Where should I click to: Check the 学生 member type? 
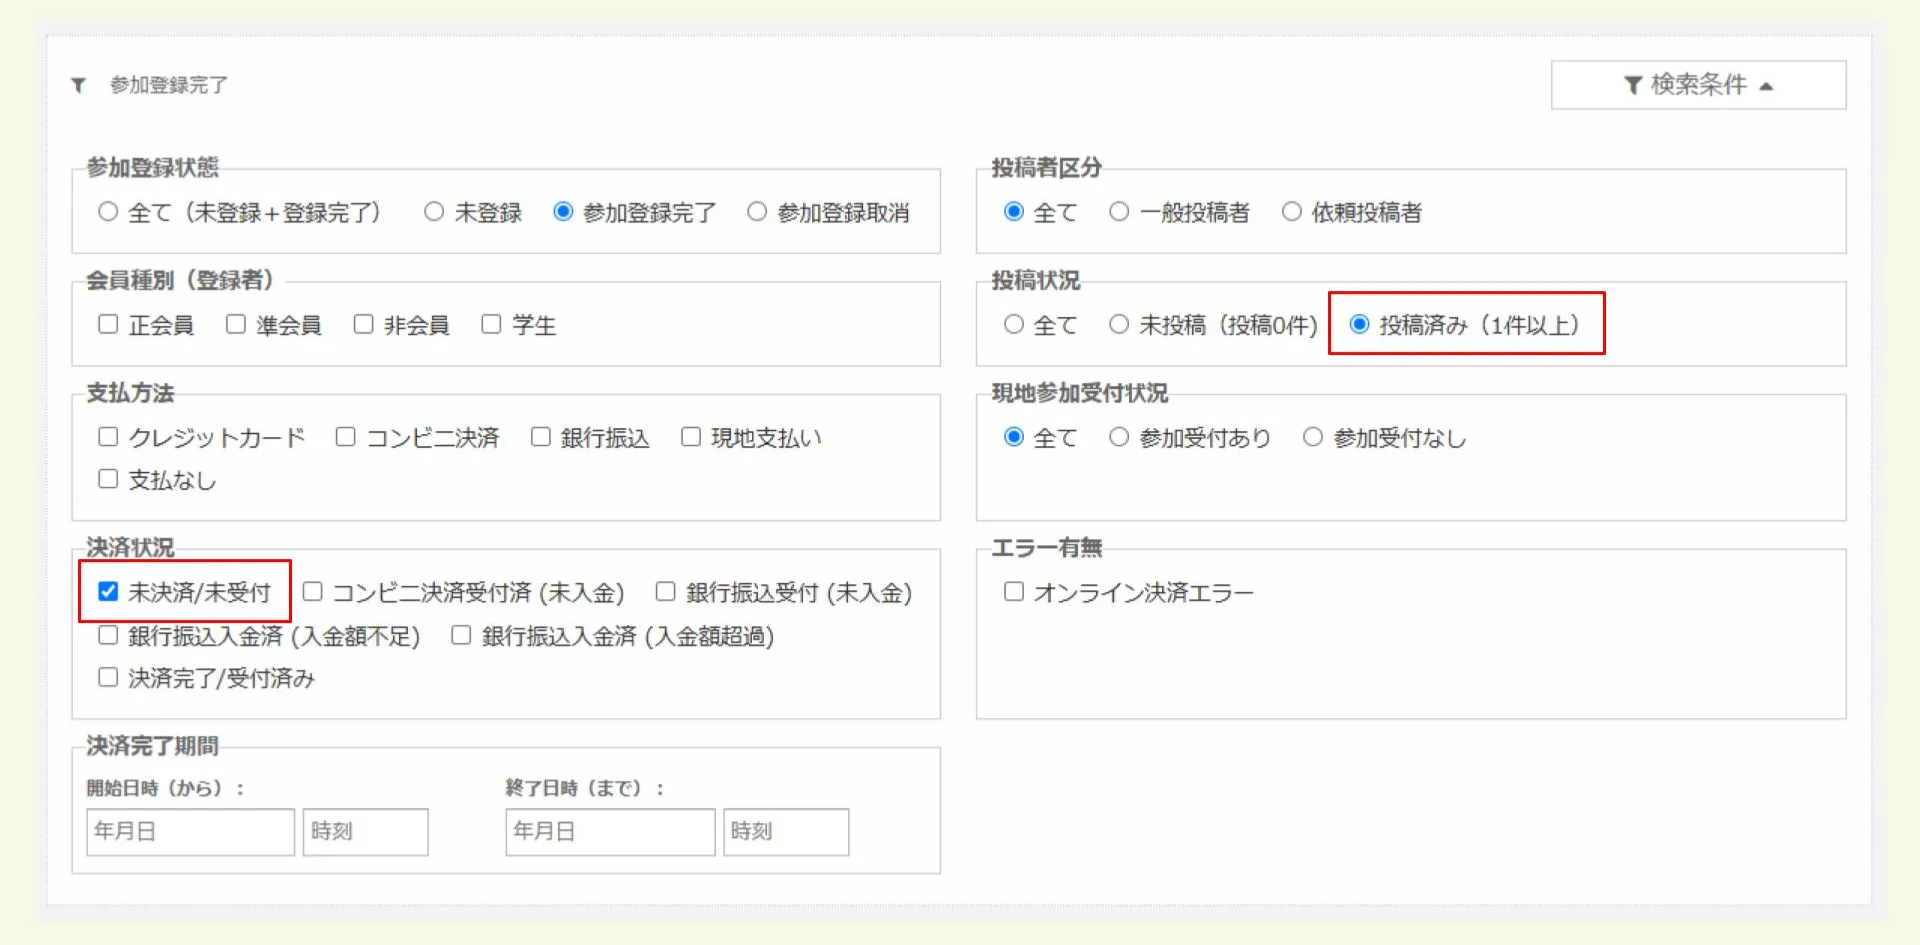tap(491, 322)
